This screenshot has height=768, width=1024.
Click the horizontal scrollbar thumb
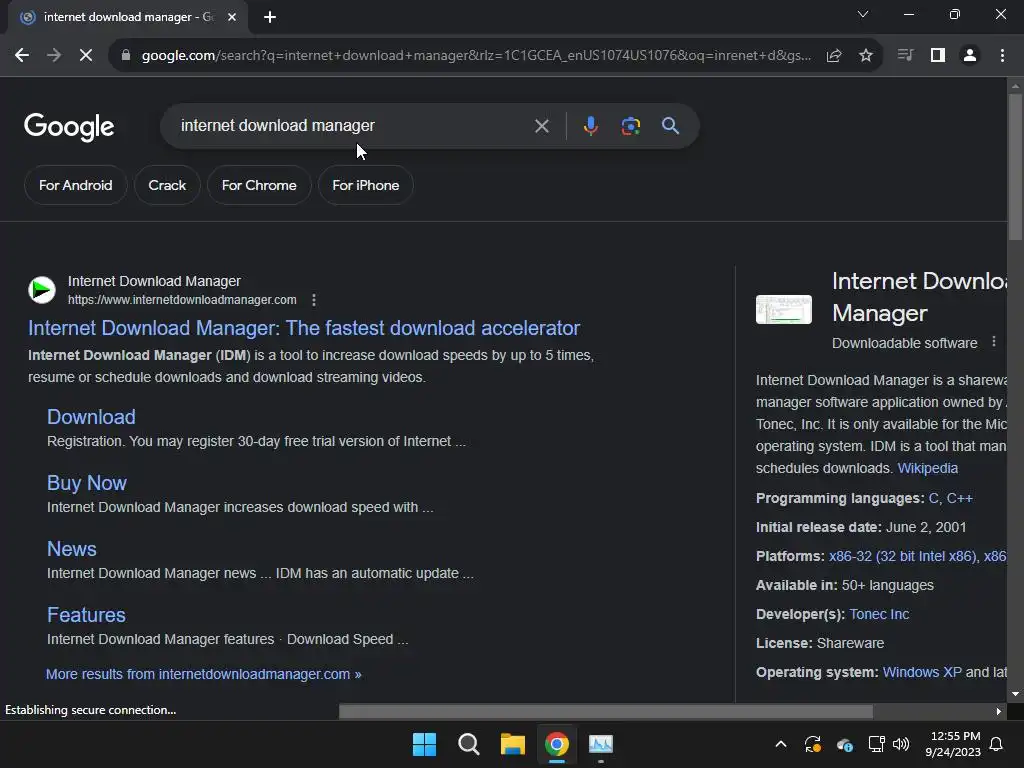[605, 711]
